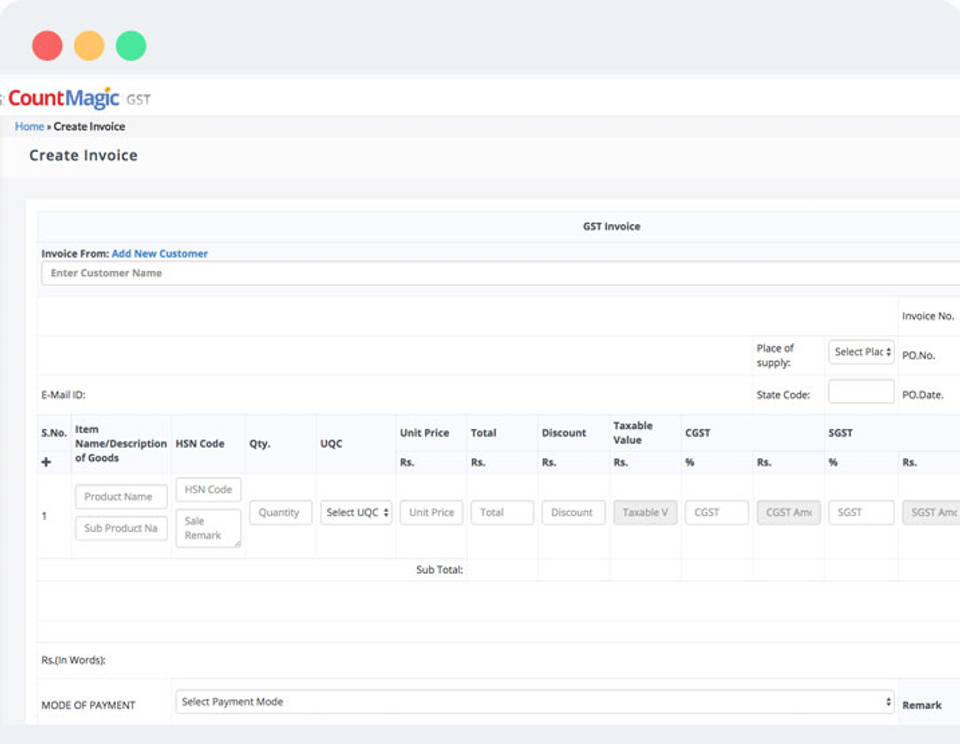This screenshot has width=960, height=744.
Task: Click the HSN Code input
Action: [x=208, y=489]
